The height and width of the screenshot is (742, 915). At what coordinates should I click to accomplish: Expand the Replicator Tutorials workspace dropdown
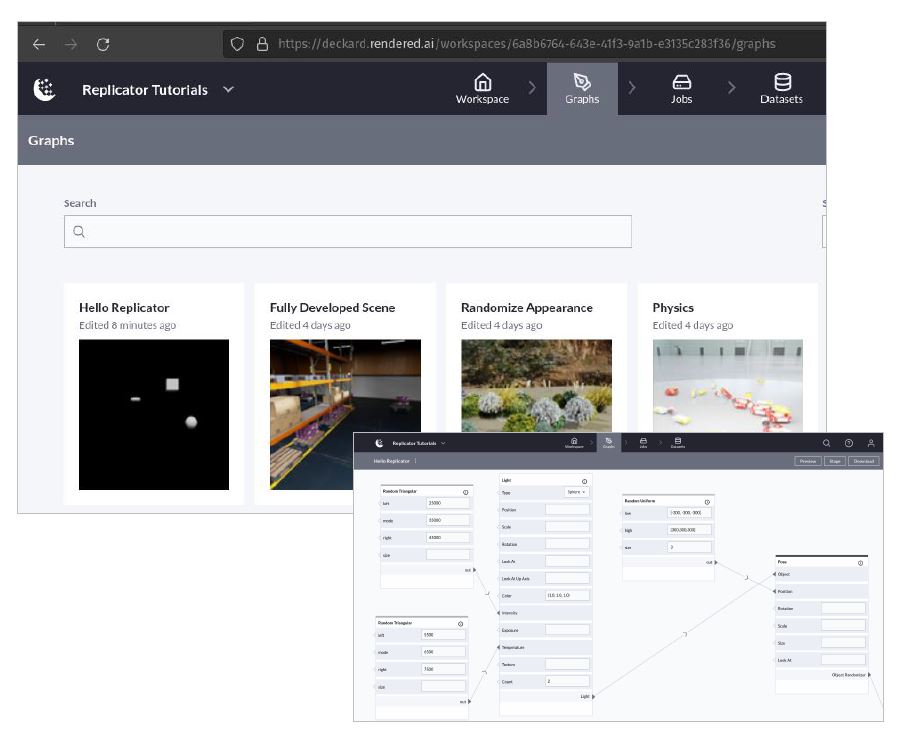tap(228, 89)
